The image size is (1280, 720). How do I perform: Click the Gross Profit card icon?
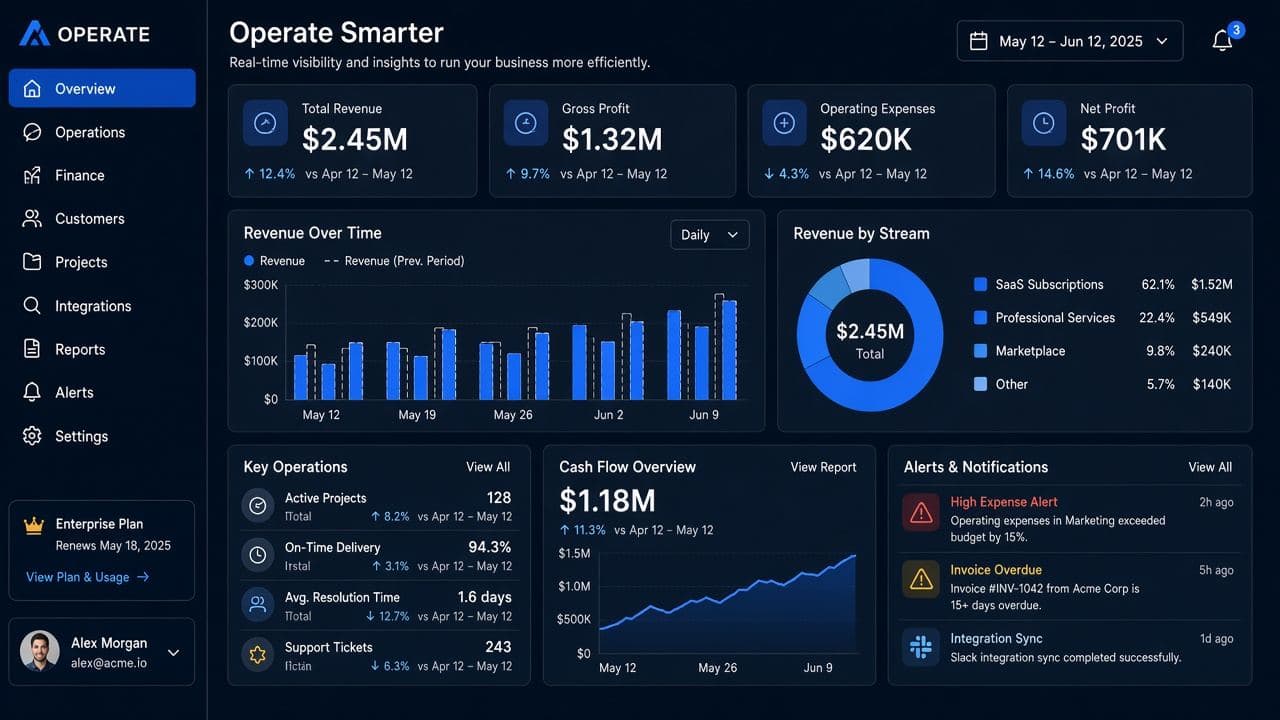[x=525, y=123]
